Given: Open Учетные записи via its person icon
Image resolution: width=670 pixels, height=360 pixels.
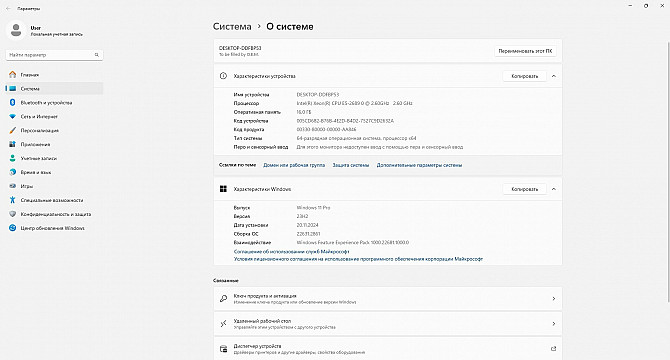Looking at the screenshot, I should (x=12, y=158).
